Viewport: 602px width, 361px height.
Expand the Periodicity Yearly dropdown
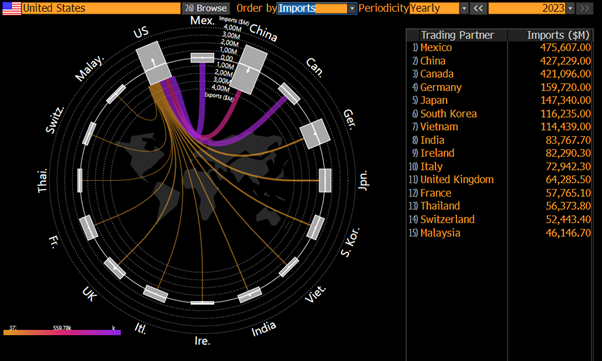tap(438, 8)
